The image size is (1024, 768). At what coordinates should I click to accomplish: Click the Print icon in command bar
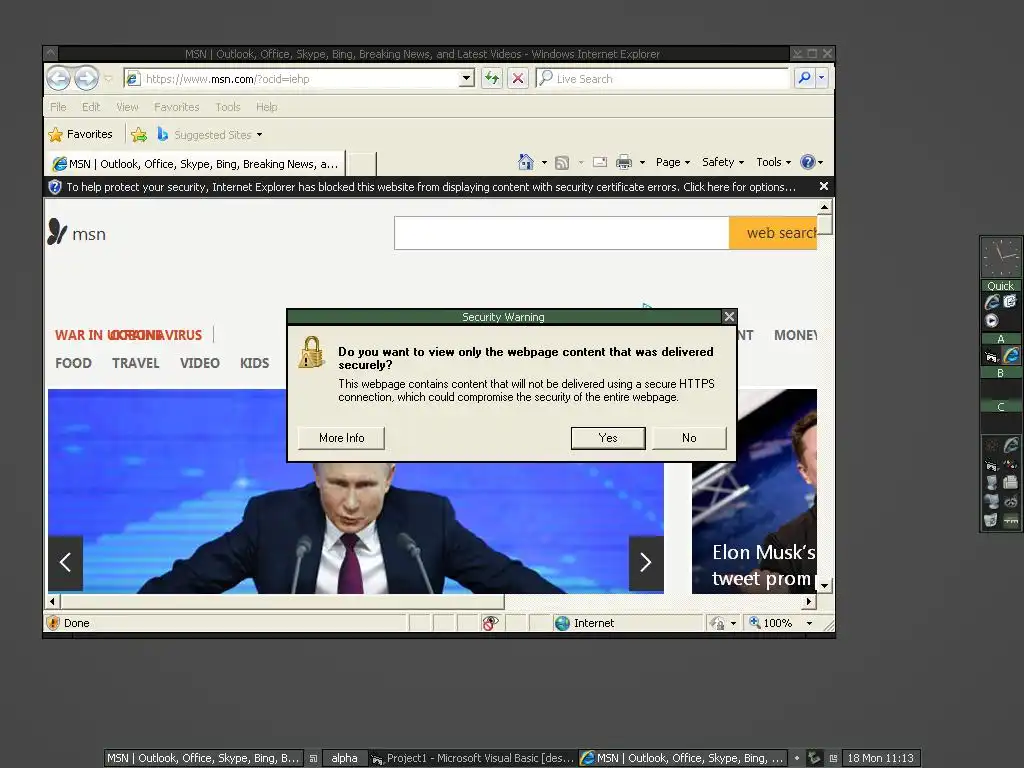click(624, 162)
